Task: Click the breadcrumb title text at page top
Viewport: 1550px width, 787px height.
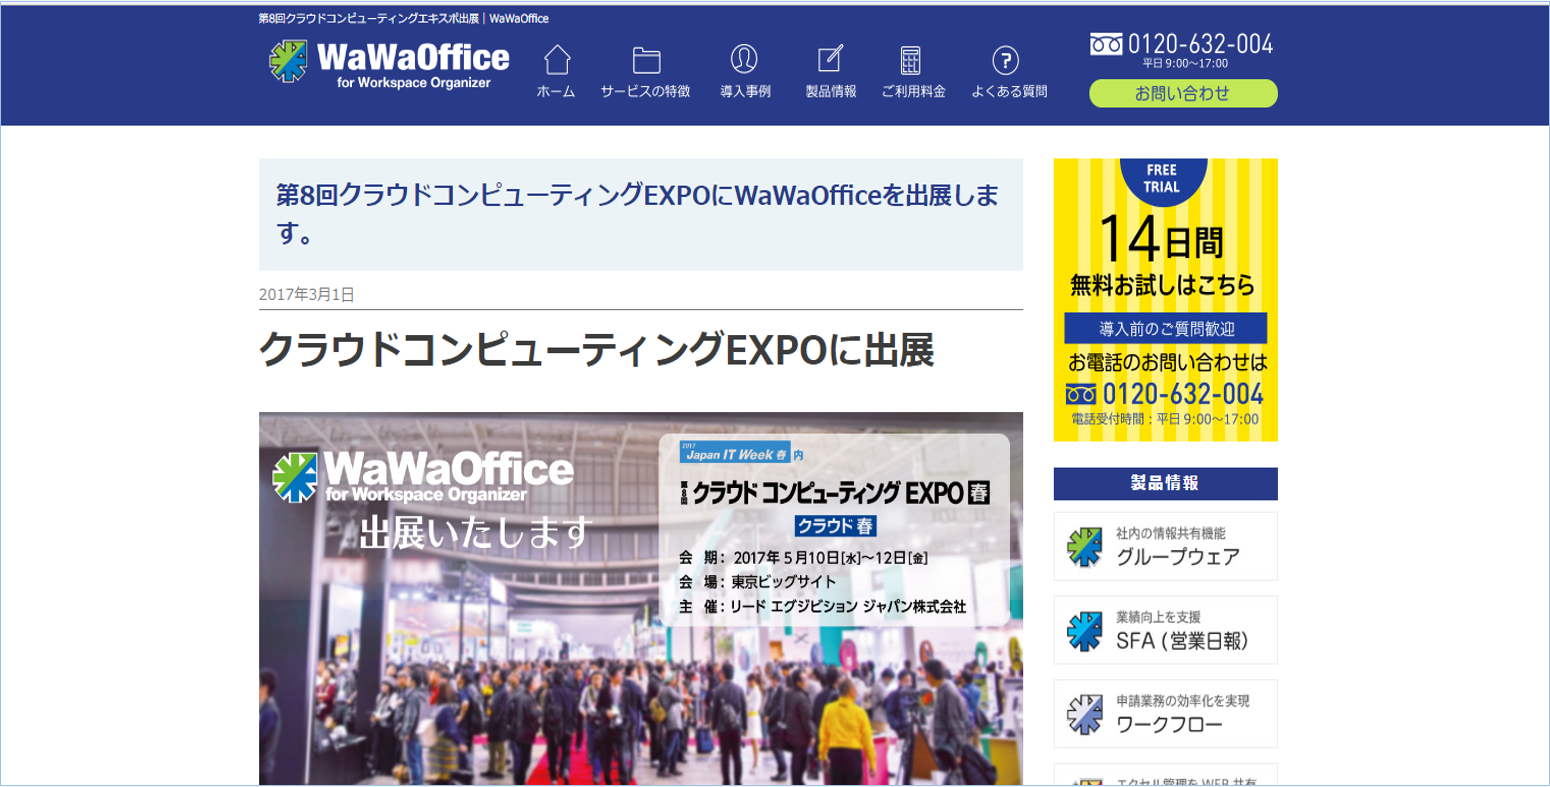Action: pos(404,19)
